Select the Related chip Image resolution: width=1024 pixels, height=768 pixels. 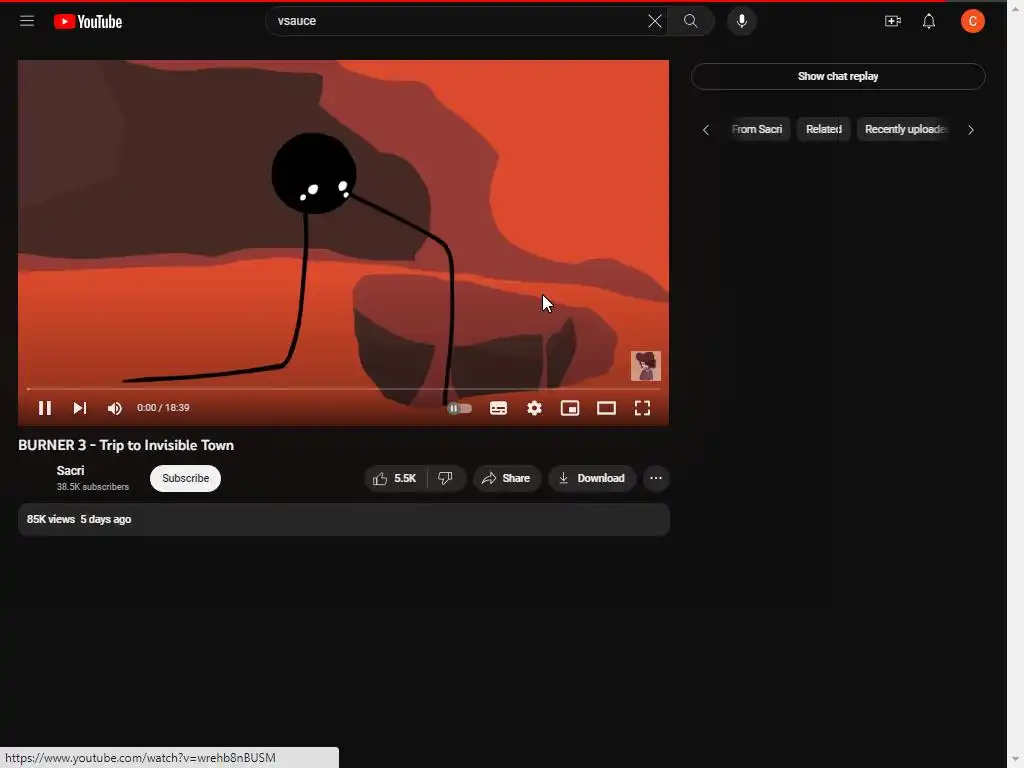(x=824, y=129)
